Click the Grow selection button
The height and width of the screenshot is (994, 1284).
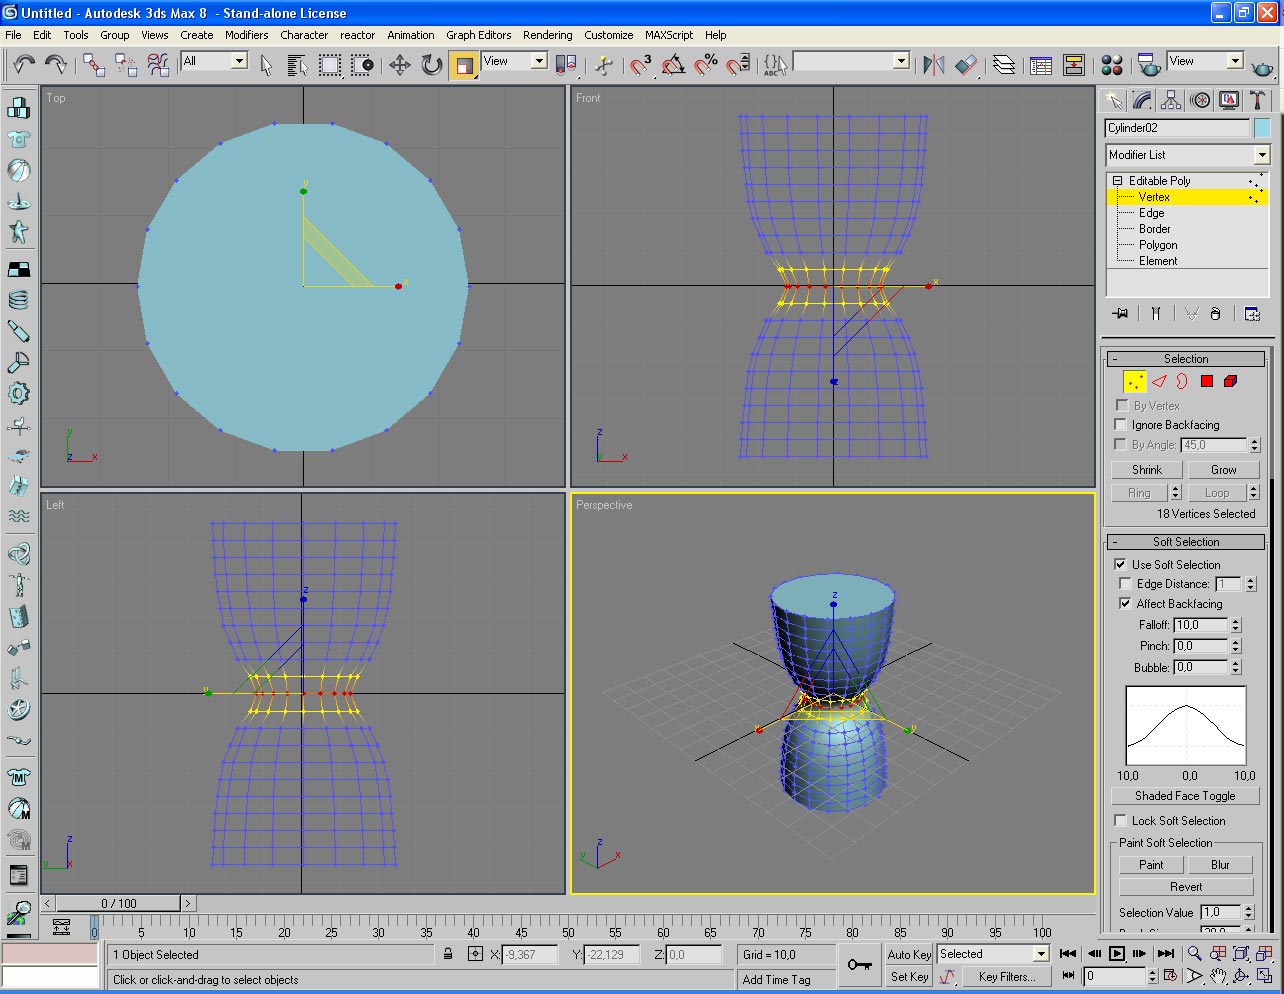tap(1224, 470)
